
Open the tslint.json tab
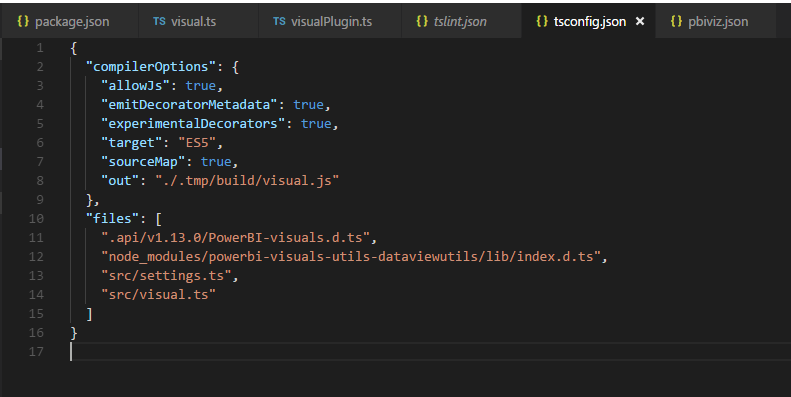461,21
